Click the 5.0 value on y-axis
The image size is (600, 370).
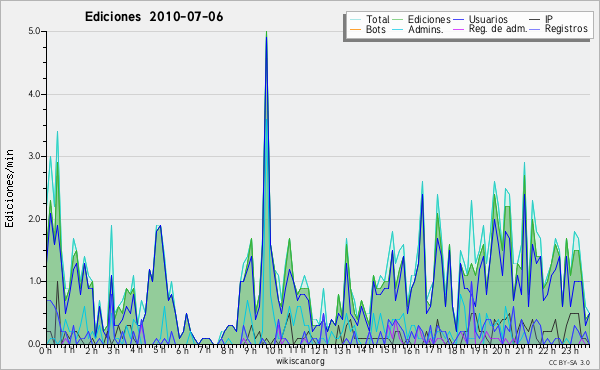[x=34, y=31]
